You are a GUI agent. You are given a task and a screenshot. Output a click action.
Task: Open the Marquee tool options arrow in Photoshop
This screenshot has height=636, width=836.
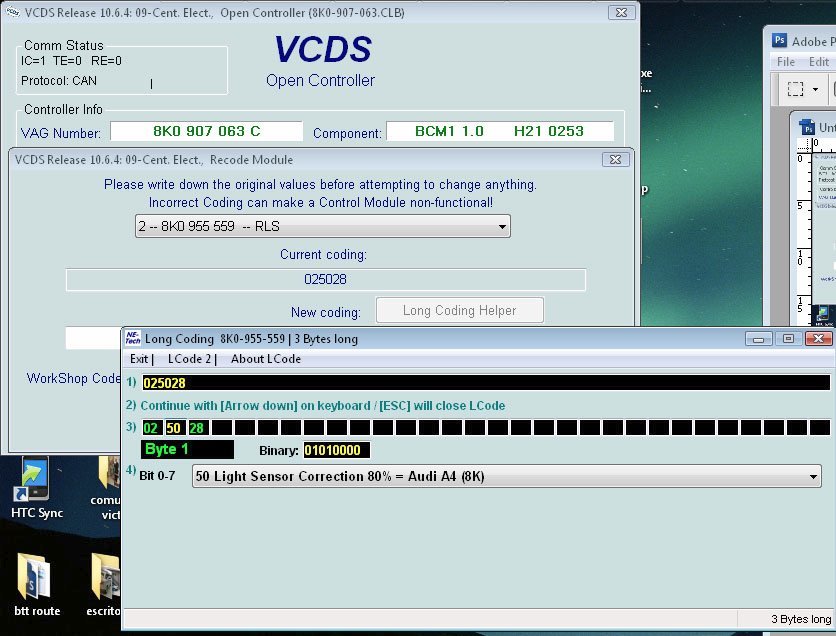(816, 89)
